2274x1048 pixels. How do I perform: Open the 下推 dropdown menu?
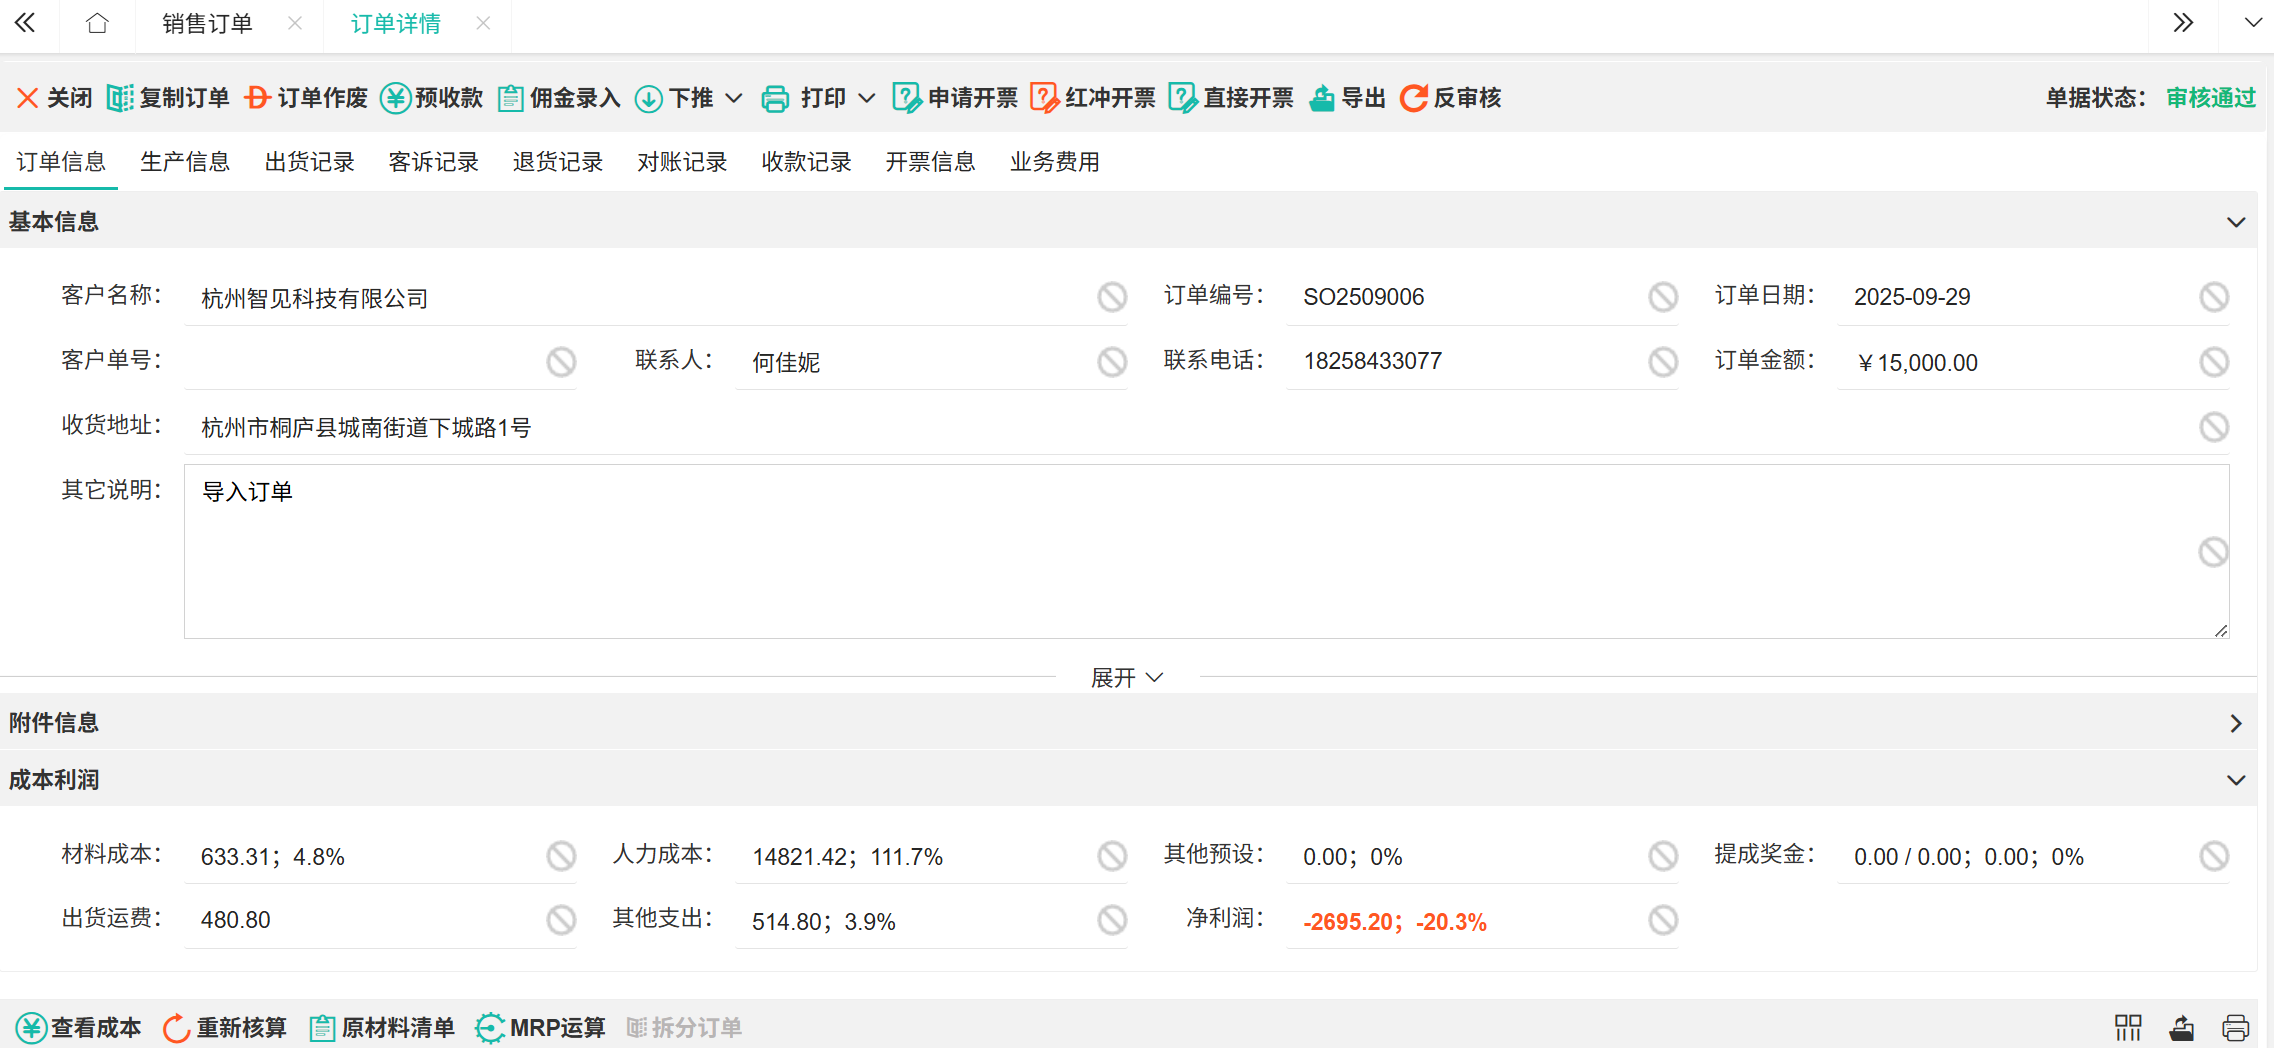click(x=689, y=98)
